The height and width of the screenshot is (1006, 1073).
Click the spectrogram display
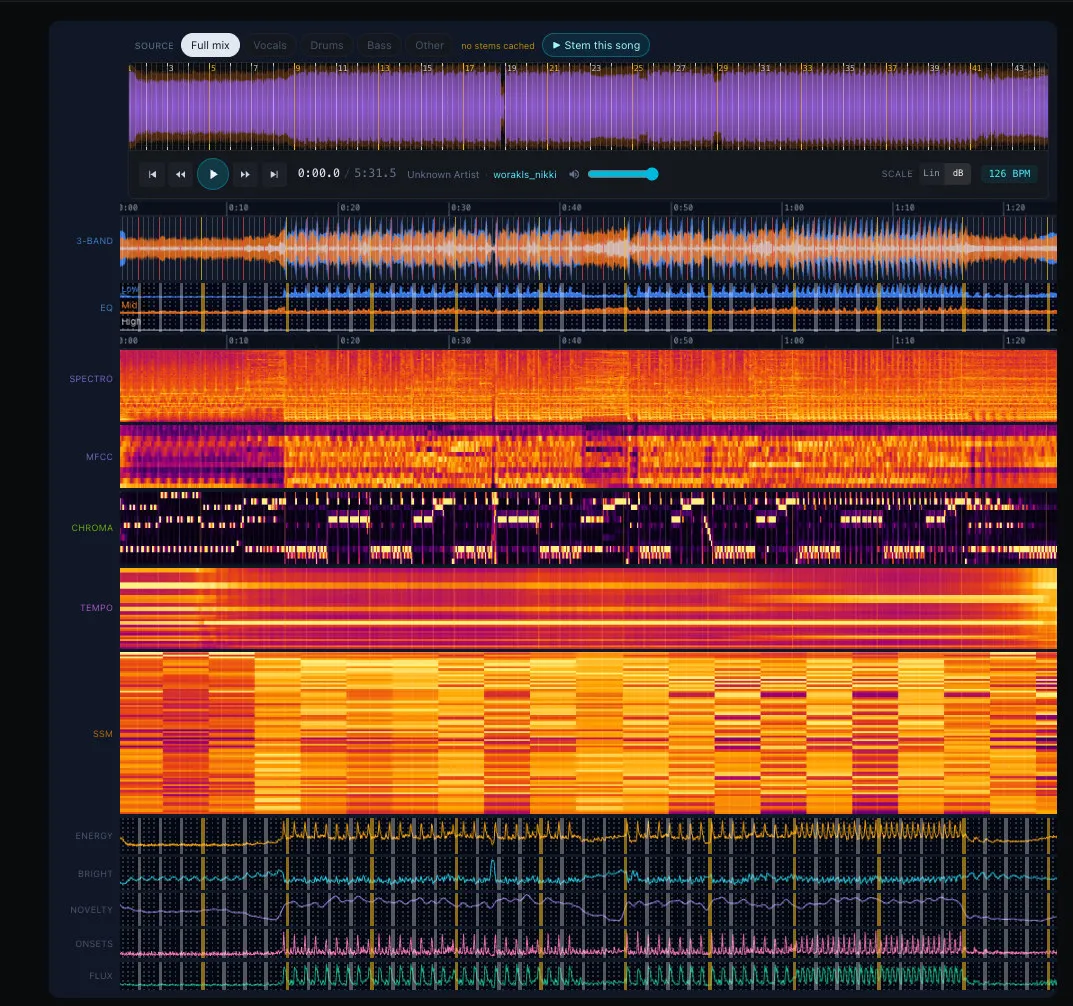pos(589,385)
